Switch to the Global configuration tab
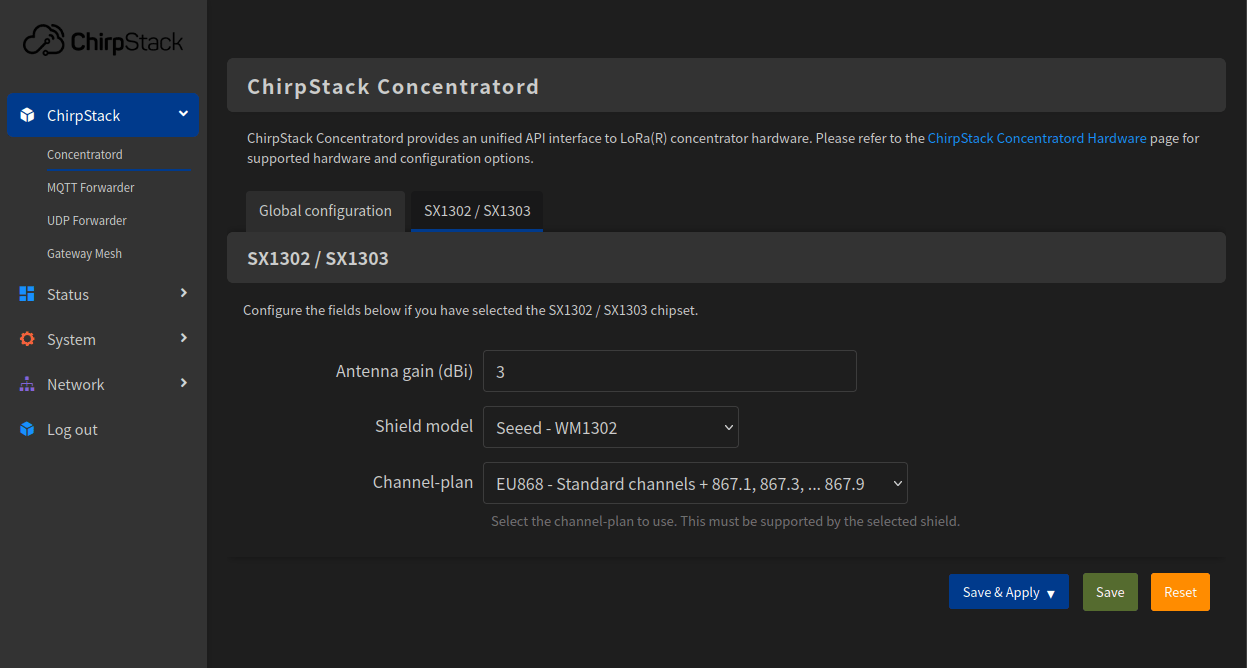 pyautogui.click(x=325, y=211)
